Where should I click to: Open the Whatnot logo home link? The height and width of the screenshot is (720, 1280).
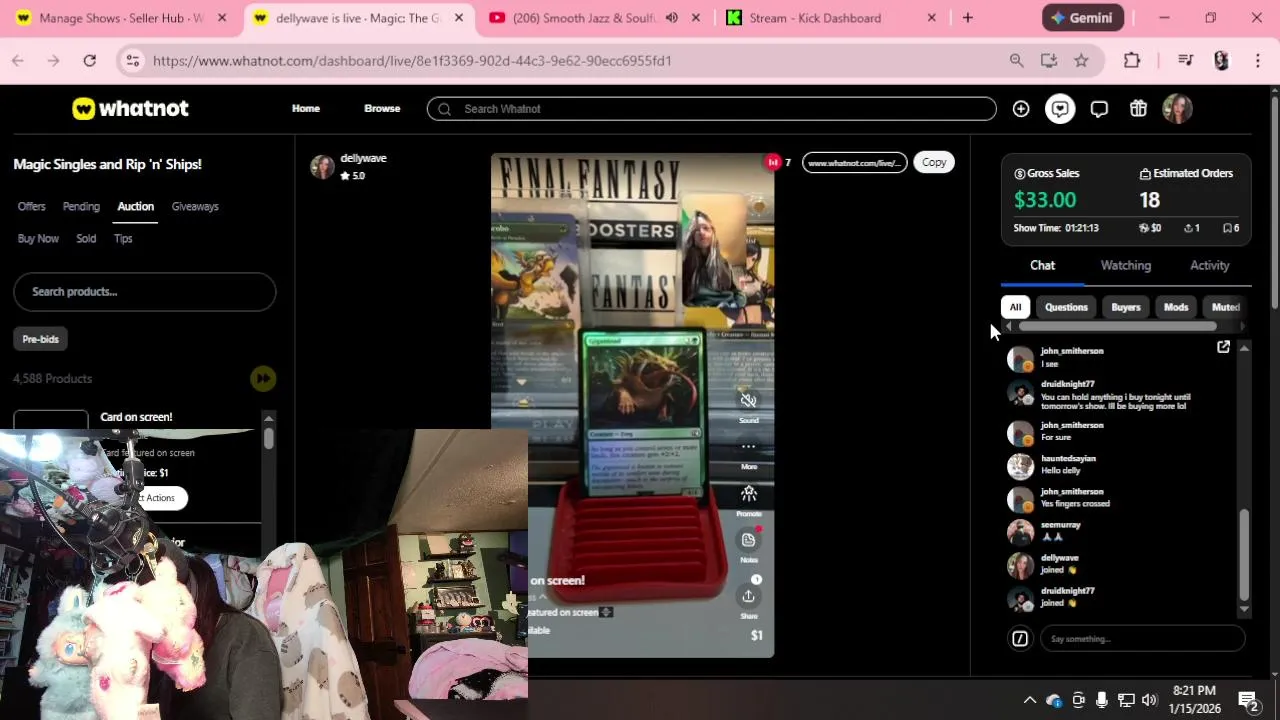click(130, 109)
